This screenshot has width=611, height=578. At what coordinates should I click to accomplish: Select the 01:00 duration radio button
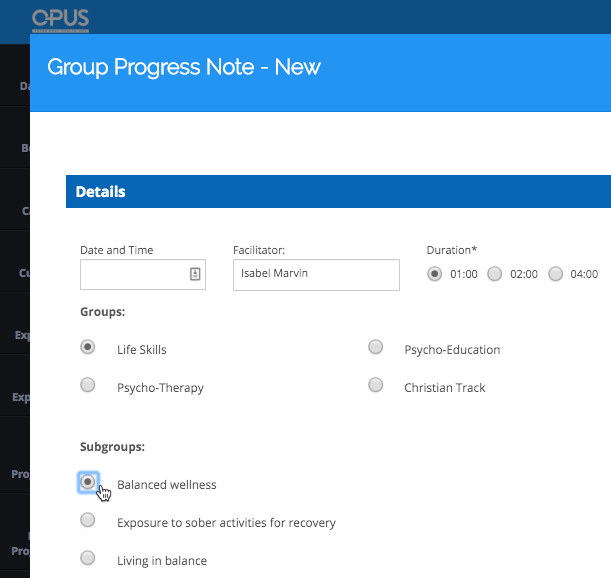[x=434, y=274]
